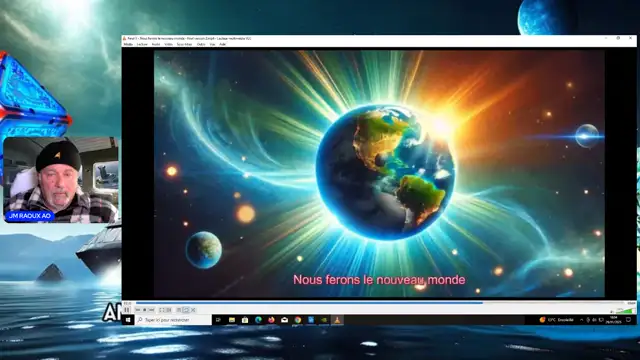
Task: Click the JM RAOUX AO webcam thumbnail
Action: coord(61,180)
